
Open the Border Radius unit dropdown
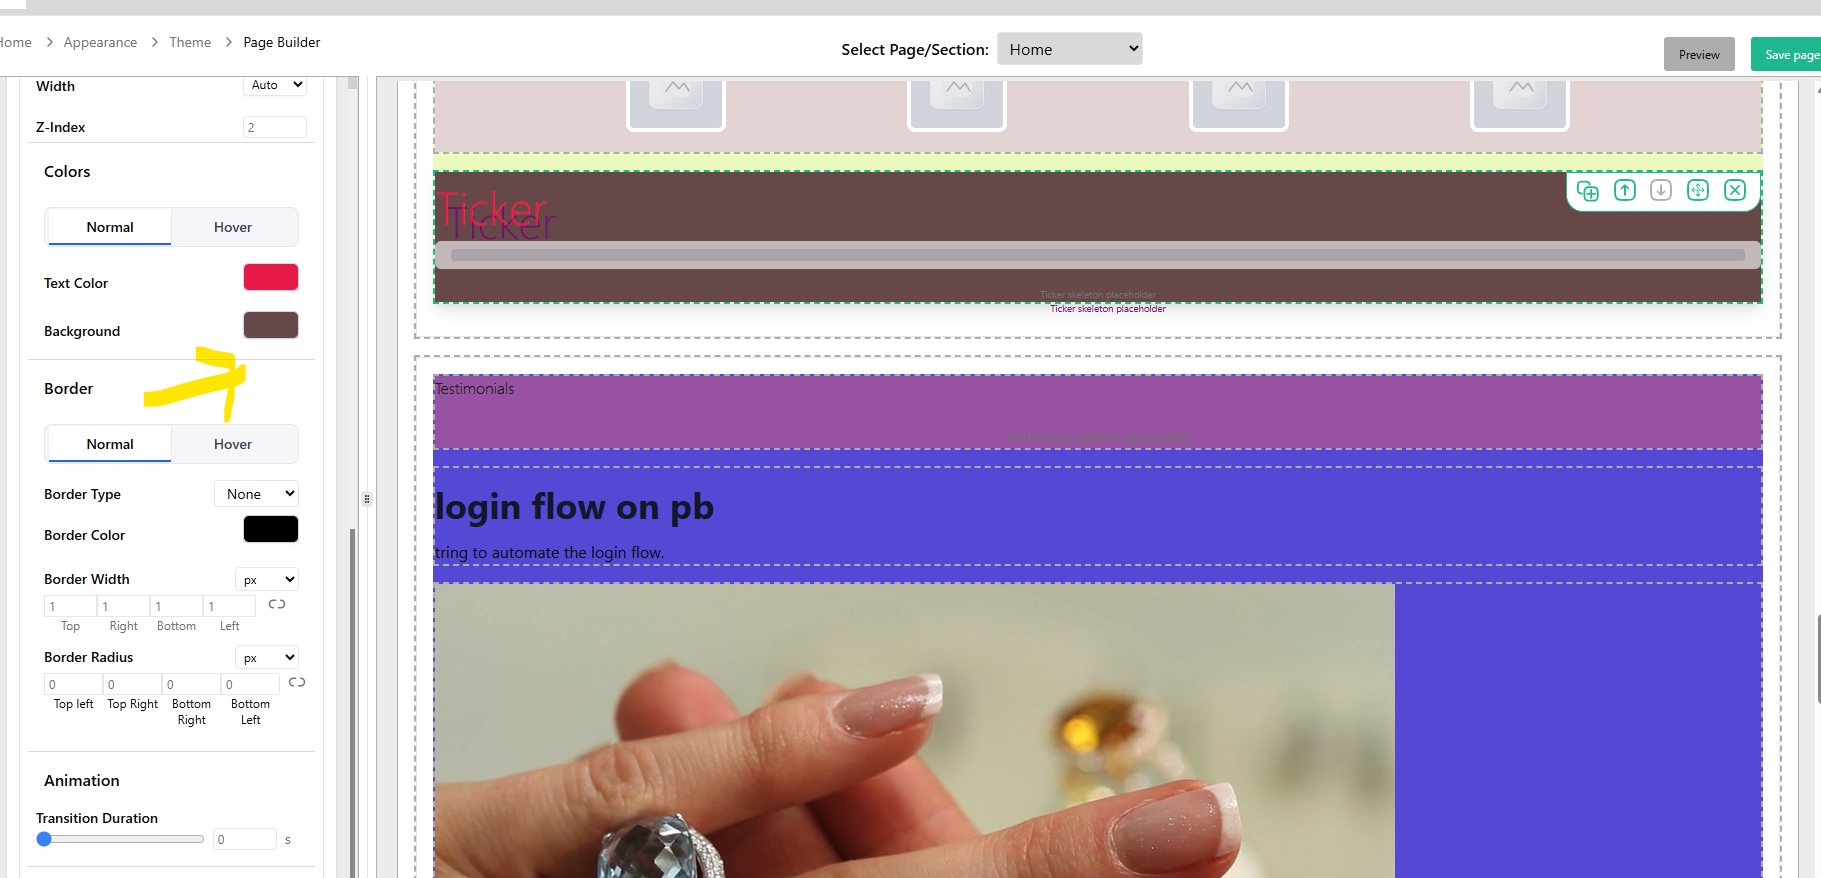point(267,658)
